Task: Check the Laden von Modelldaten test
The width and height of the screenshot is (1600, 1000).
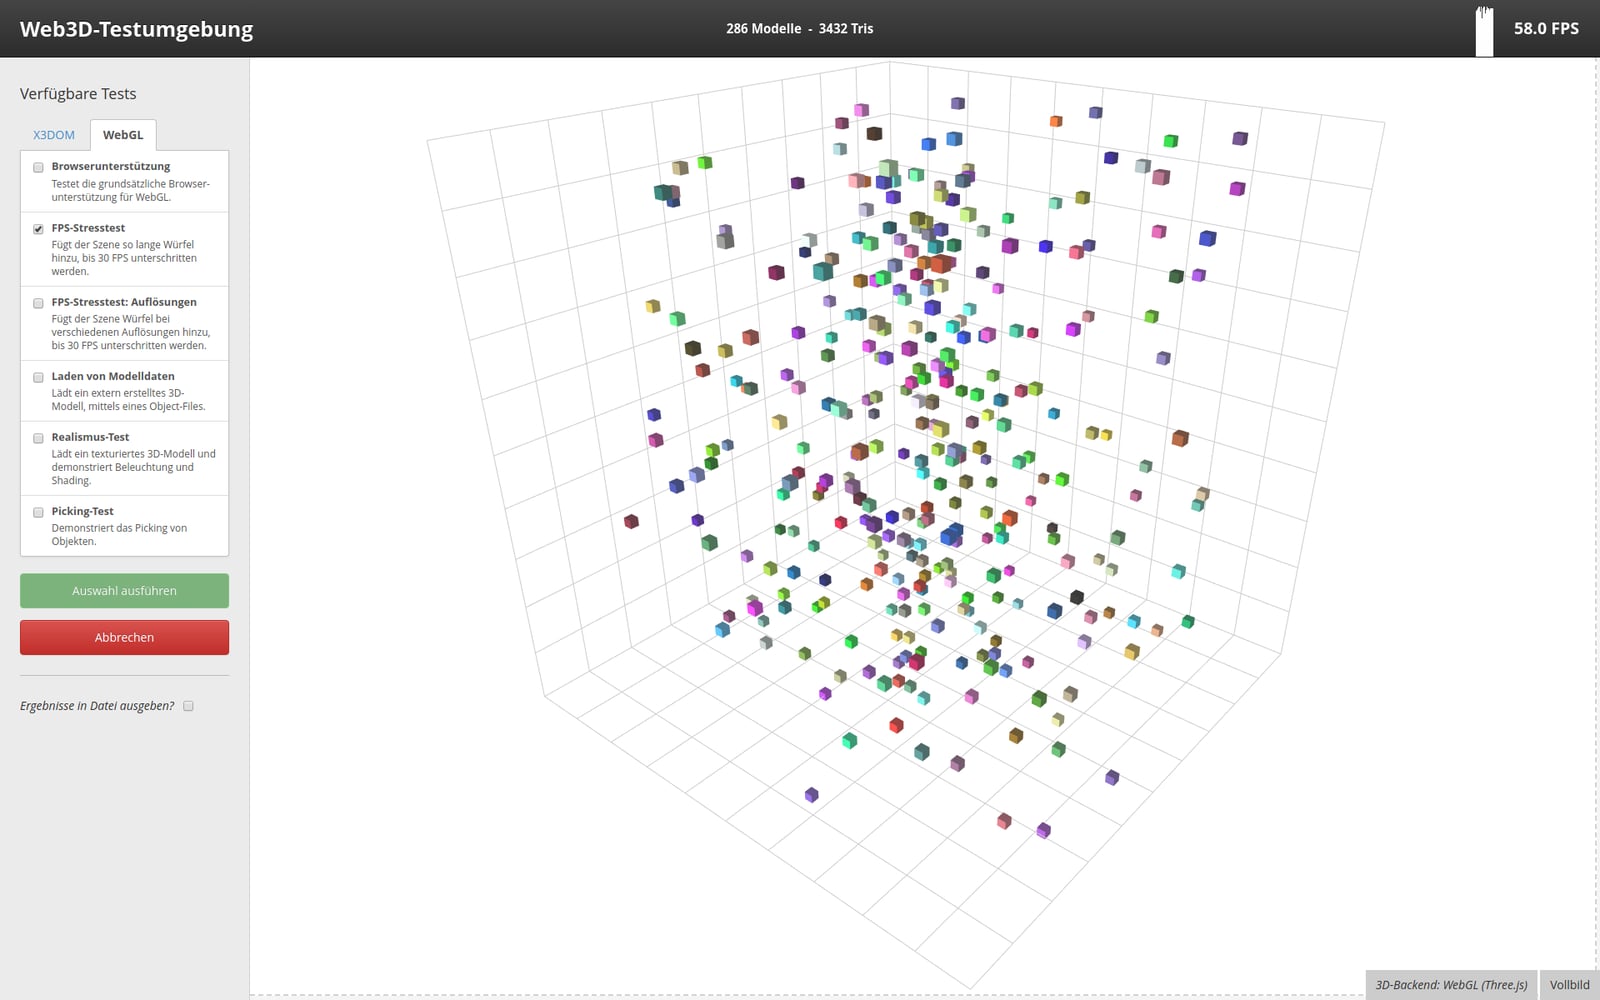Action: (38, 377)
